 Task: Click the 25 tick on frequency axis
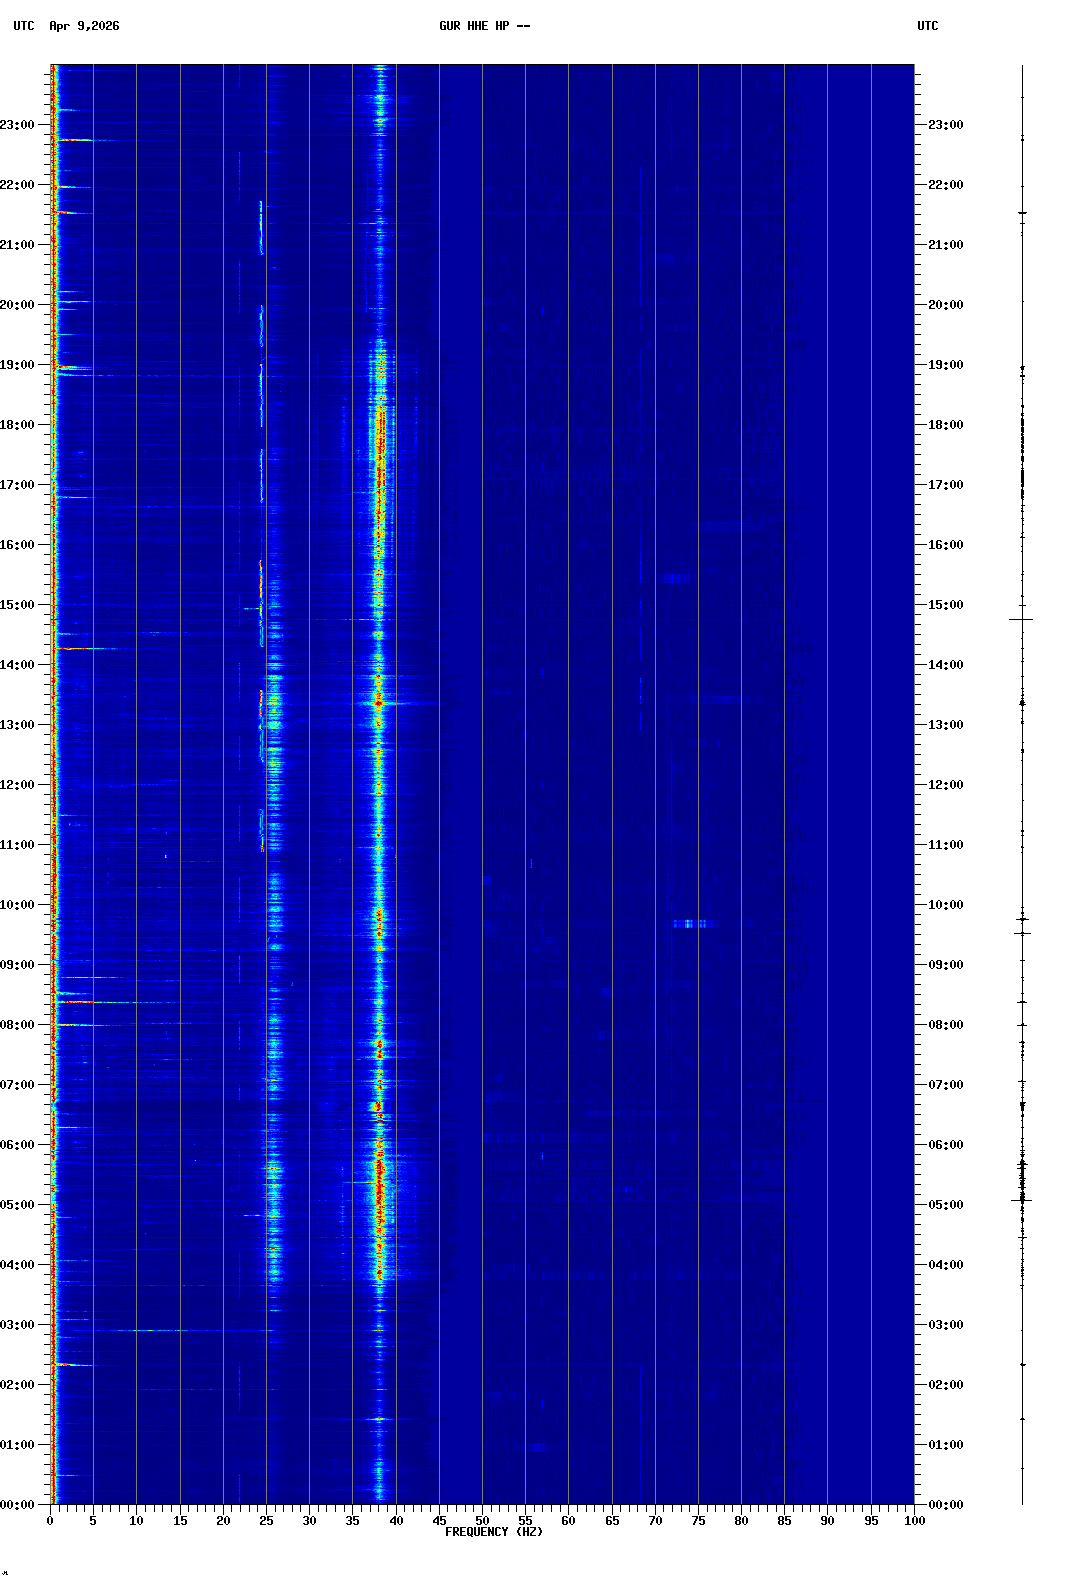(x=266, y=1521)
